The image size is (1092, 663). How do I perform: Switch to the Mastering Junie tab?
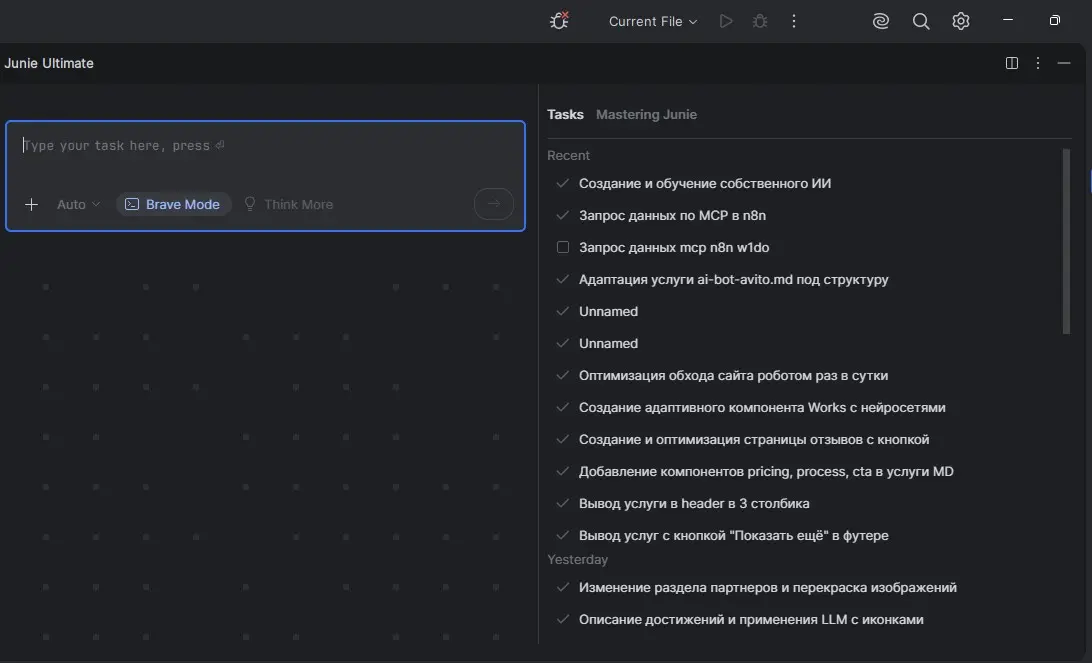click(646, 114)
